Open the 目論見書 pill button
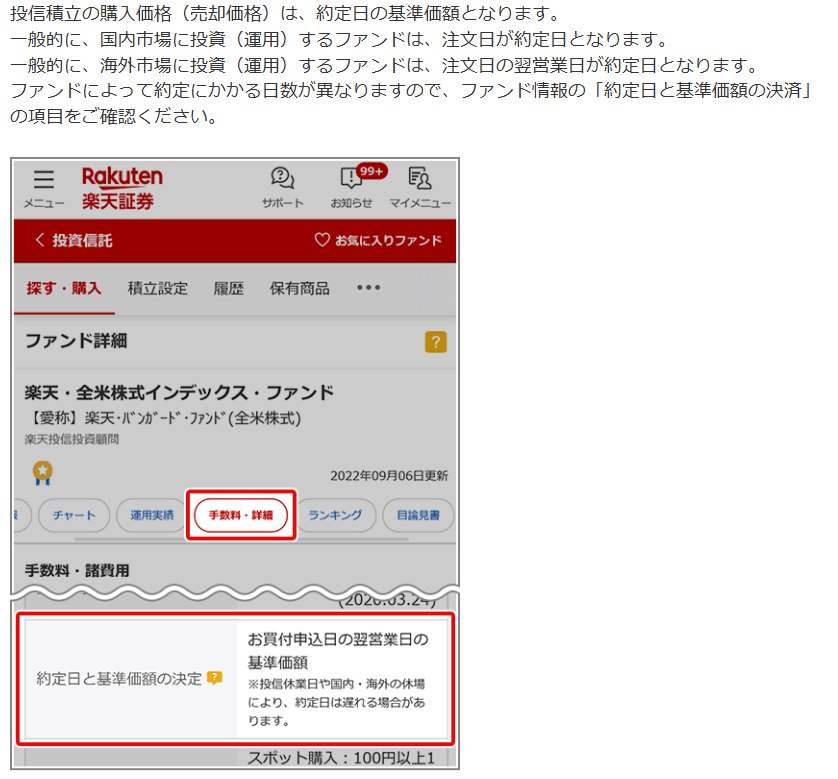The width and height of the screenshot is (838, 779). click(418, 515)
